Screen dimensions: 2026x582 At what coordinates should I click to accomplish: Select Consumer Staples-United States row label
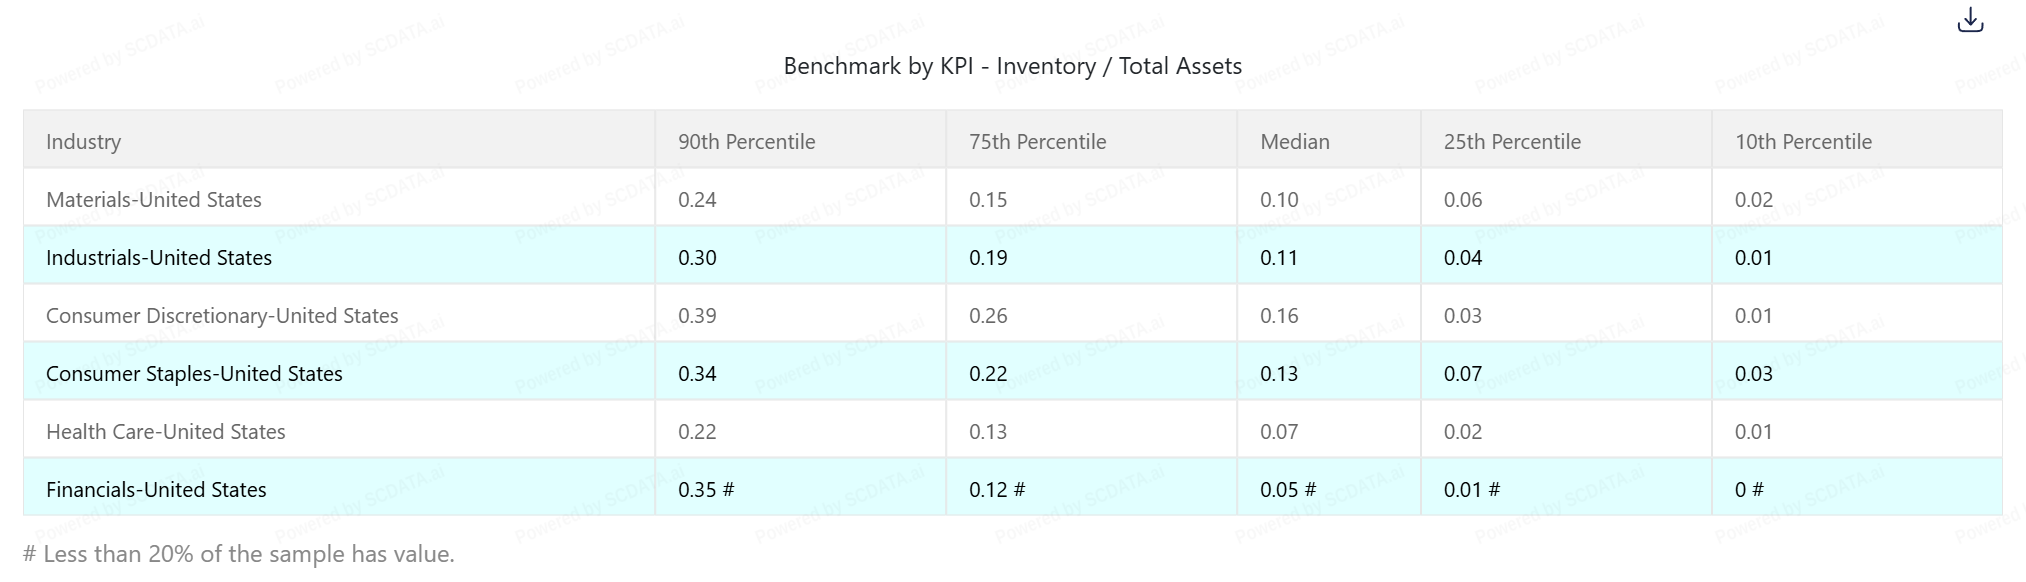tap(194, 374)
